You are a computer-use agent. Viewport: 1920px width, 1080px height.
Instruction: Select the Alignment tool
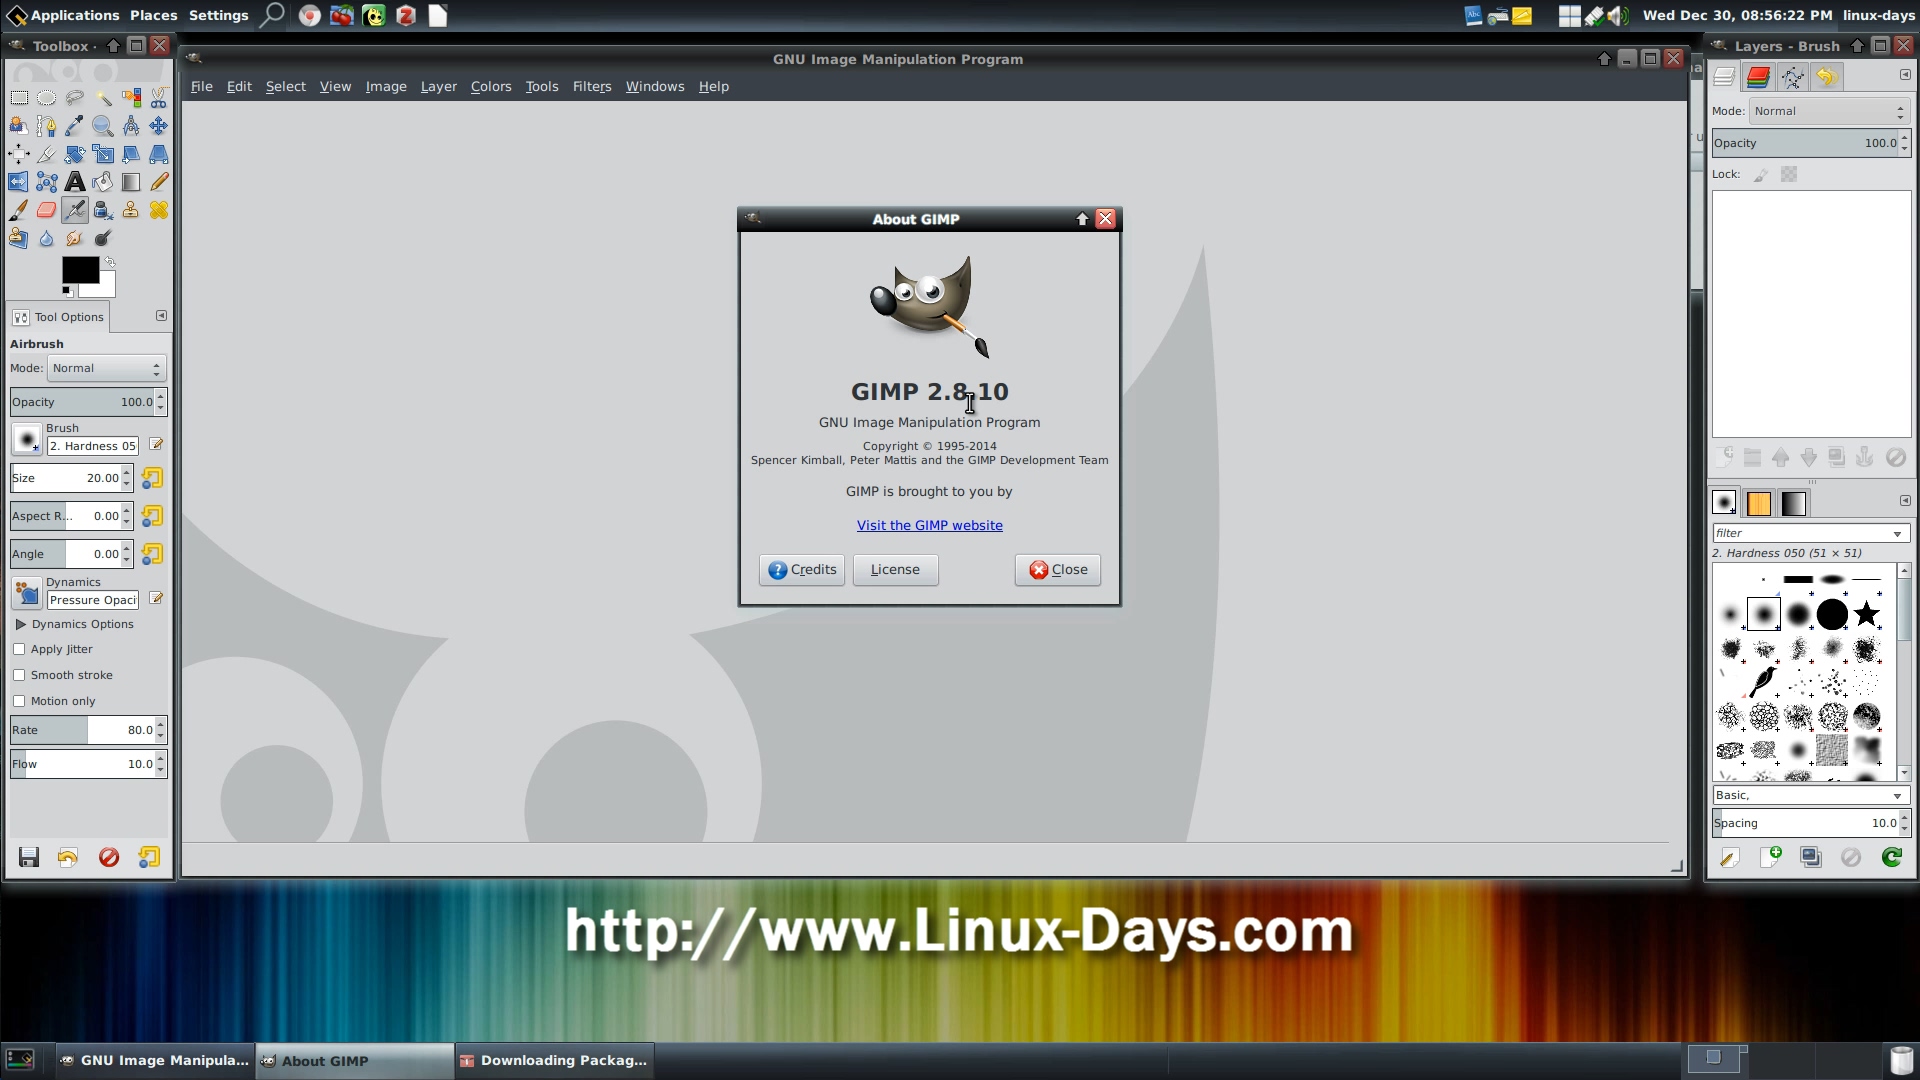pos(19,154)
